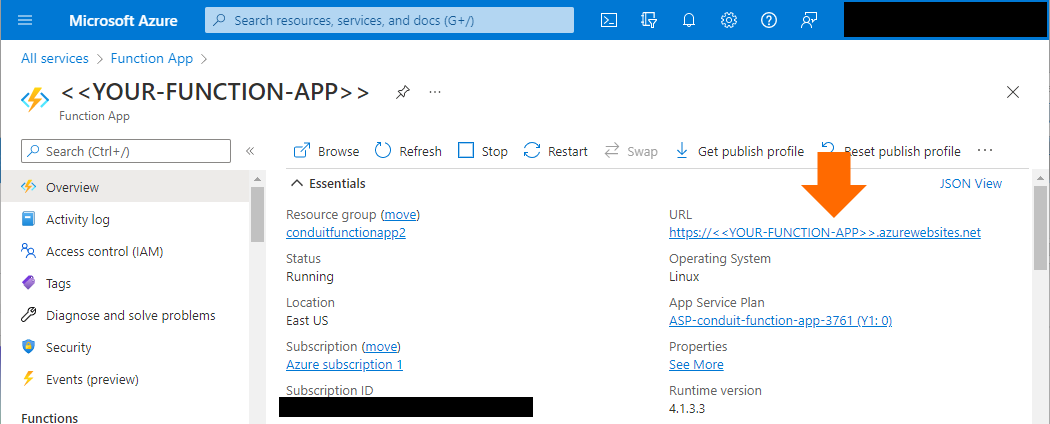Focus the sidebar Search (Ctrl+/) box

(x=126, y=151)
